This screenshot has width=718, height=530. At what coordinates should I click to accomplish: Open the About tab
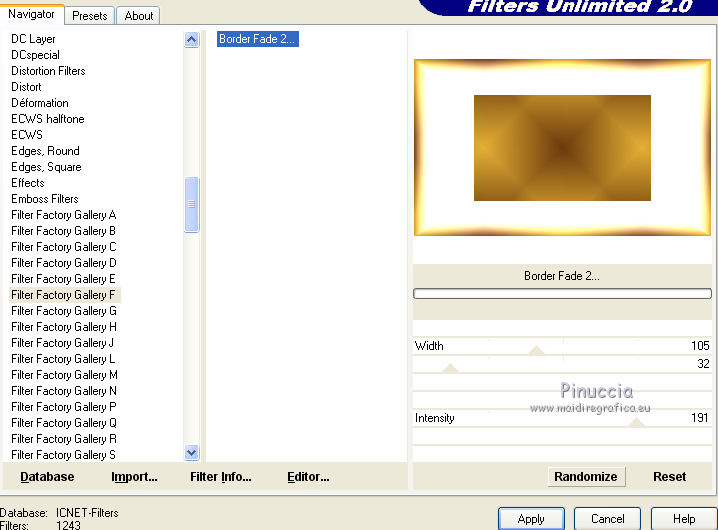[139, 16]
